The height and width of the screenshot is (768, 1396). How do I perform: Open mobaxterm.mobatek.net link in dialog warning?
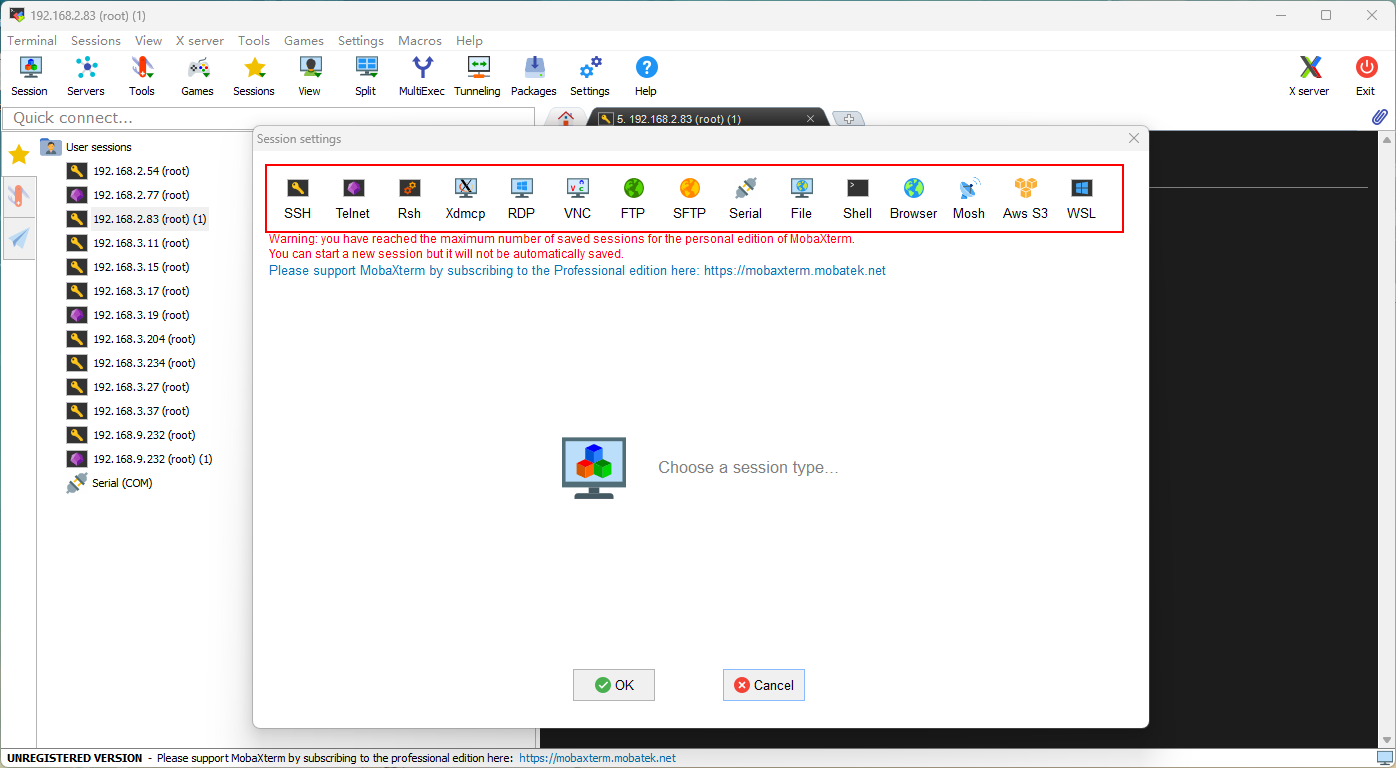point(795,271)
